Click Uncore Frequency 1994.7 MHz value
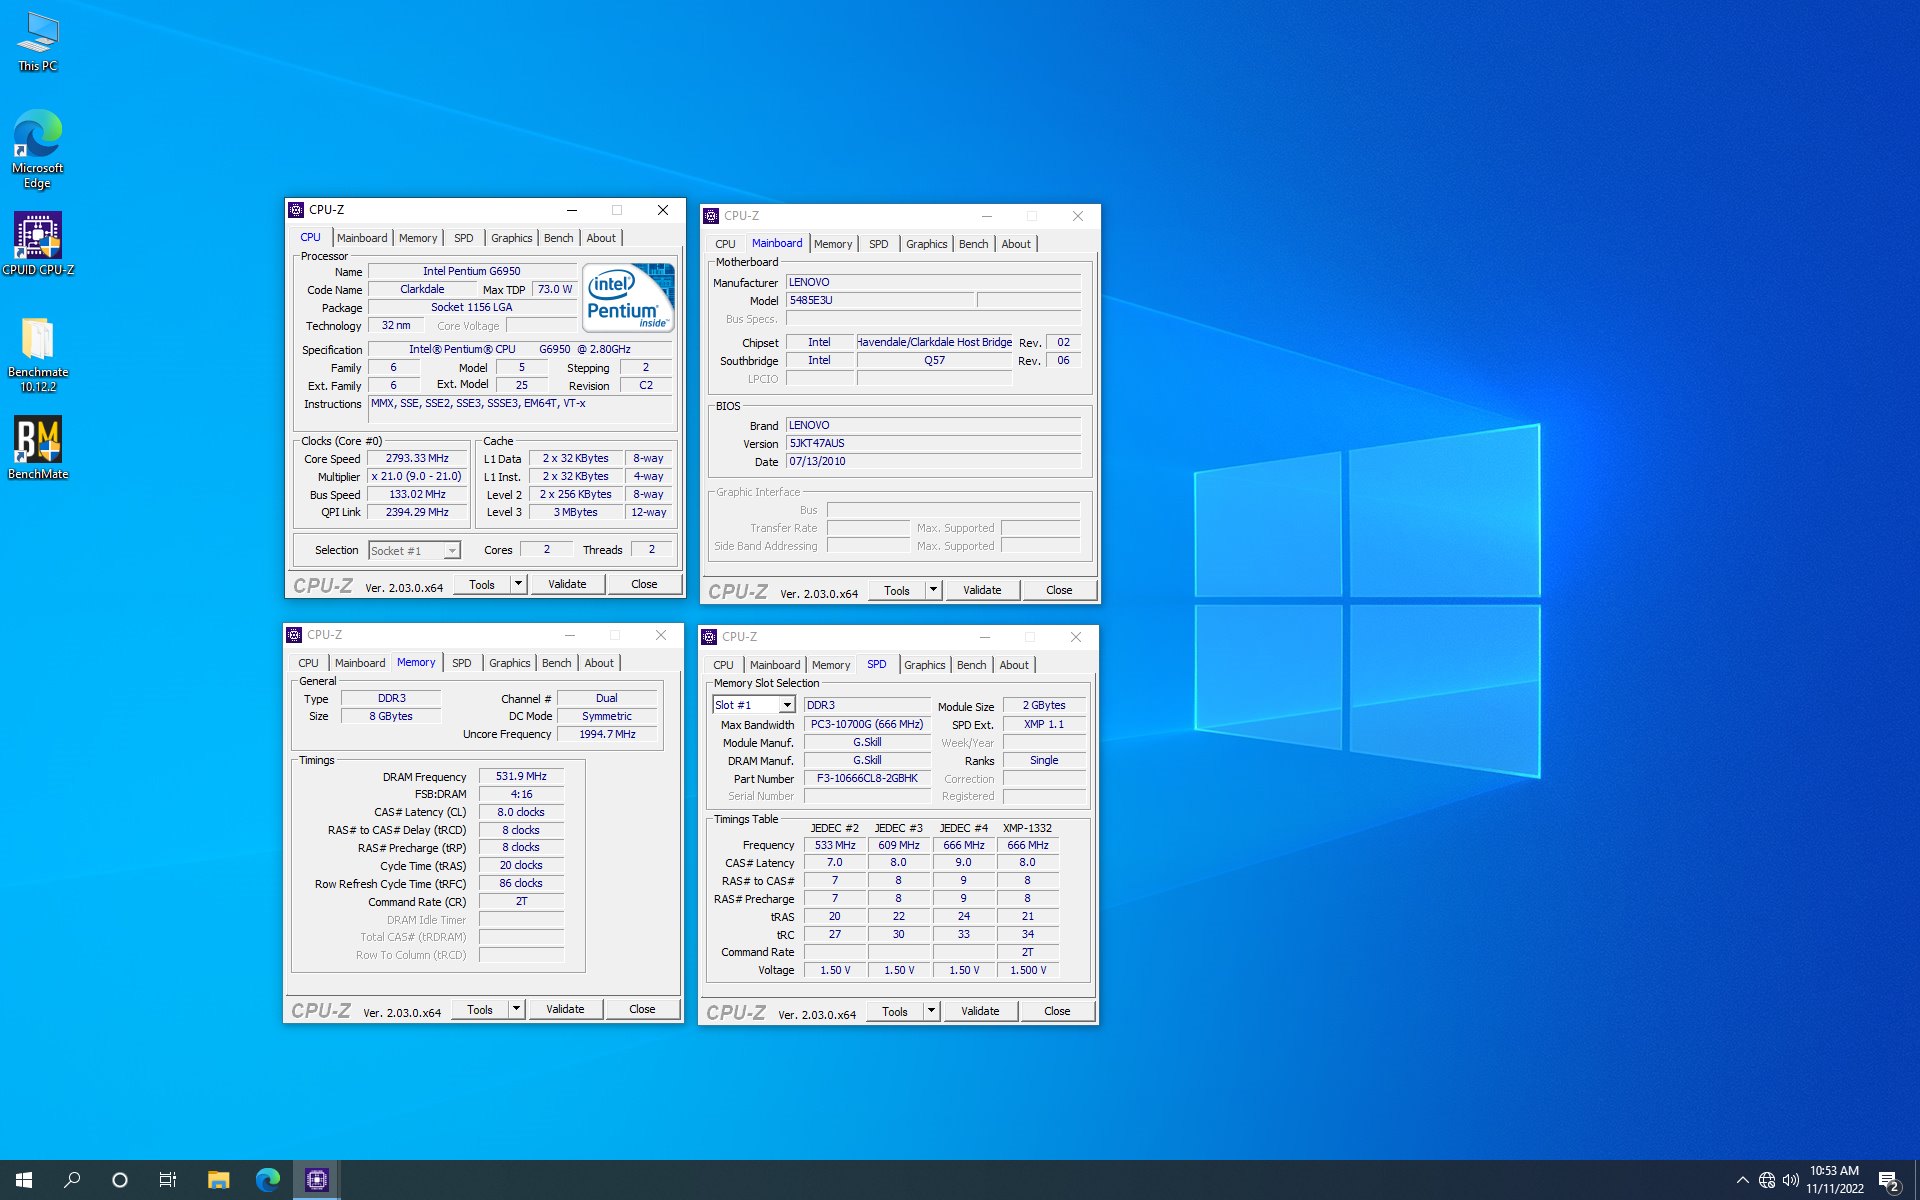1920x1200 pixels. tap(607, 734)
